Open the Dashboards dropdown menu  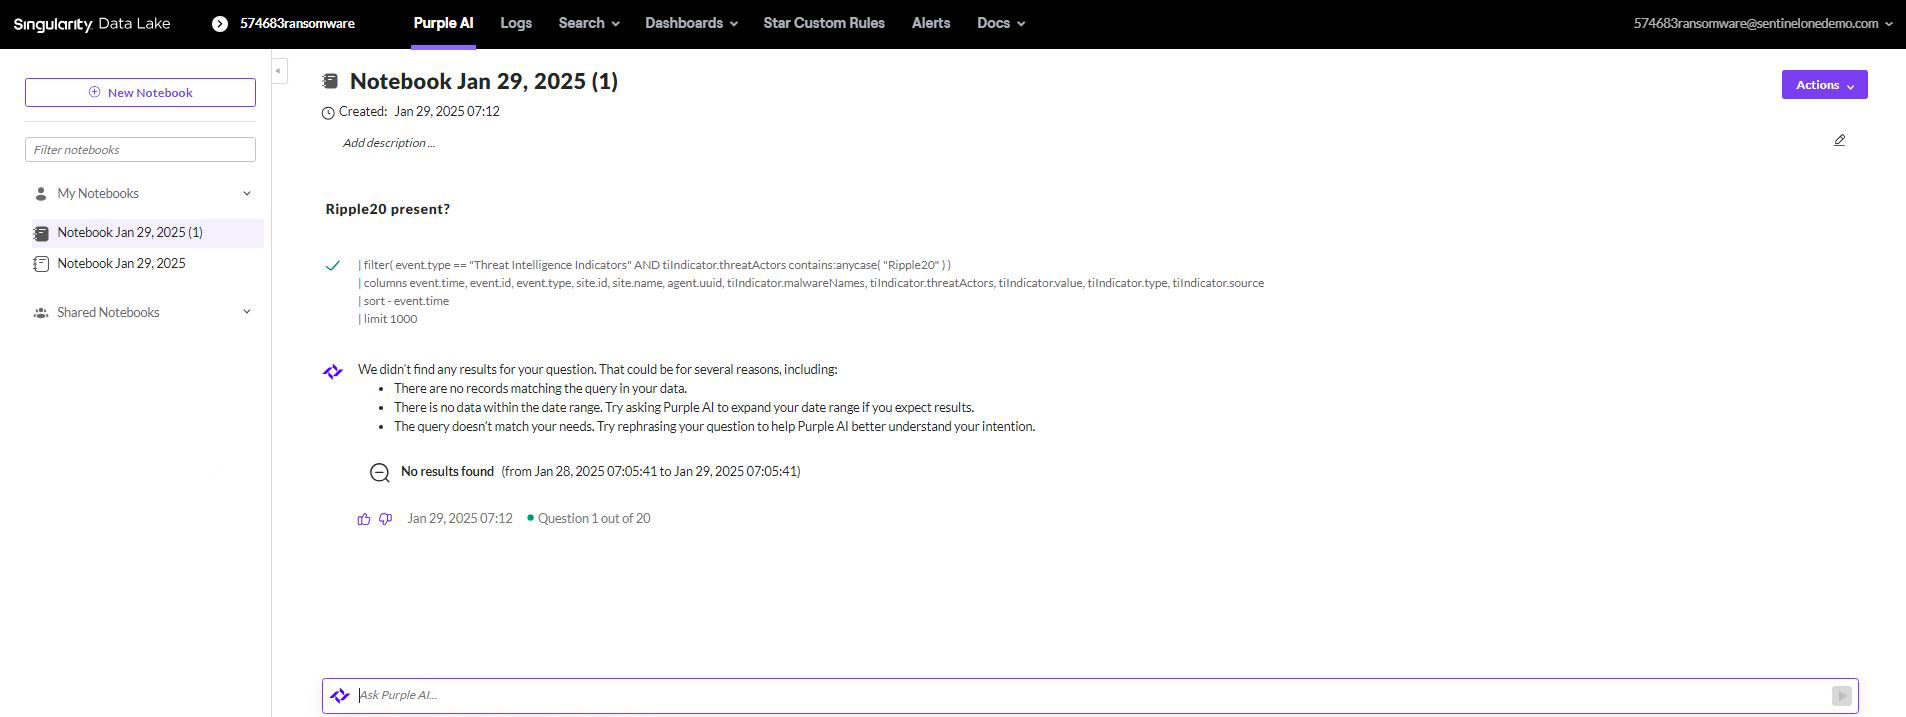(x=691, y=23)
